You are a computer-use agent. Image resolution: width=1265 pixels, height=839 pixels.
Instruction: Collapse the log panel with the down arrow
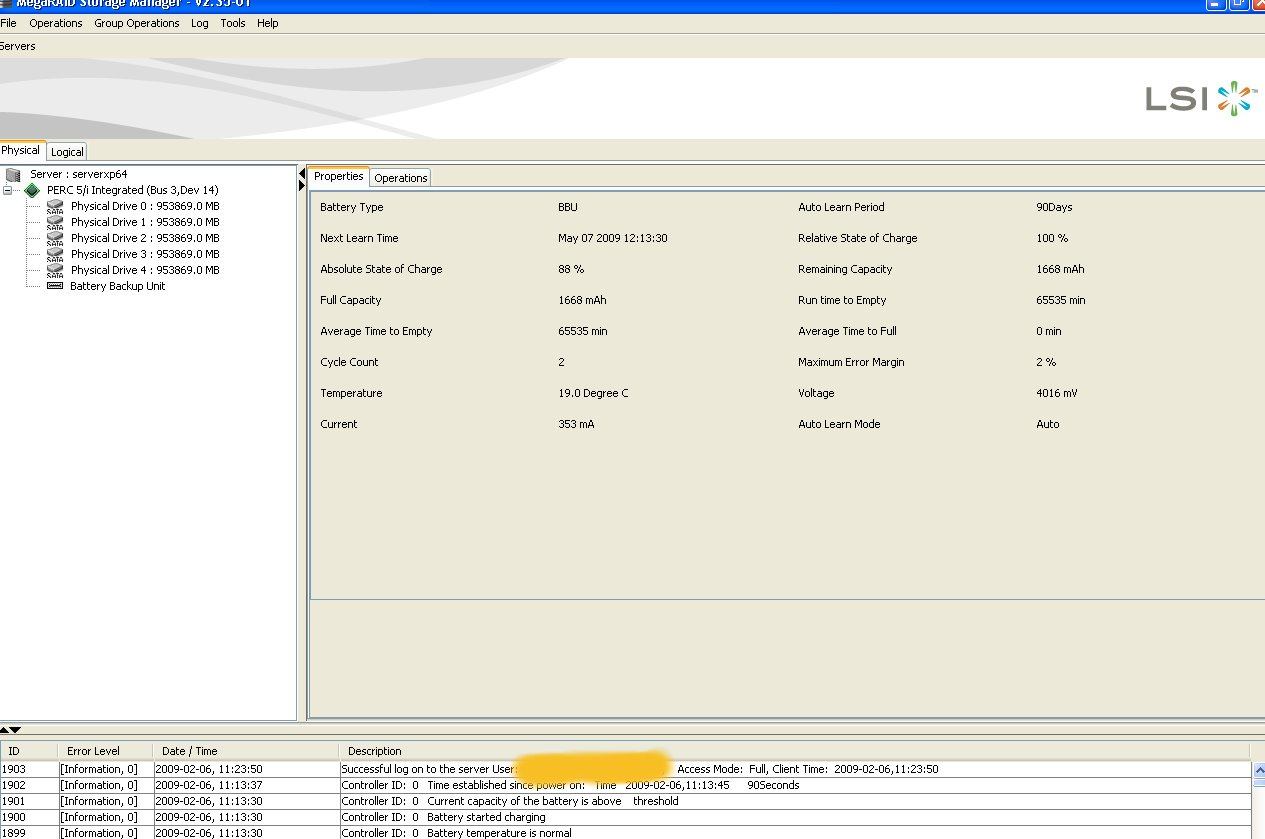[x=15, y=730]
